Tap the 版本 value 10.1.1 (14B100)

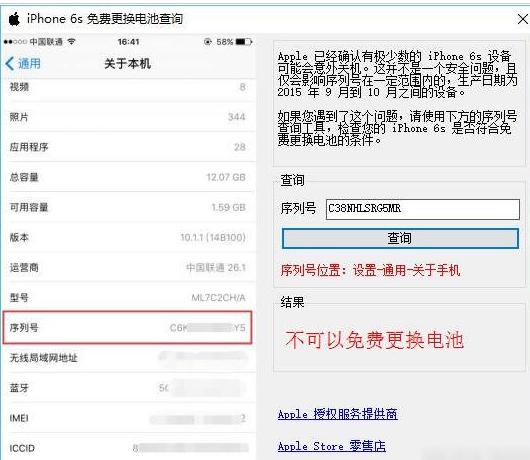click(x=213, y=237)
